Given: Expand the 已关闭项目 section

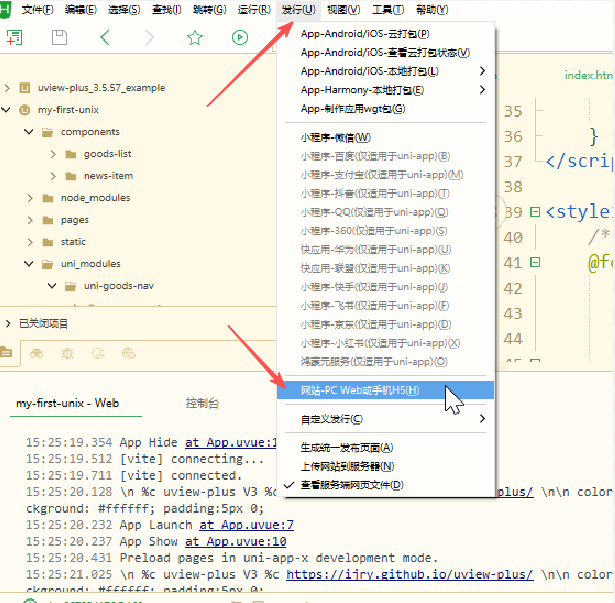Looking at the screenshot, I should click(7, 324).
